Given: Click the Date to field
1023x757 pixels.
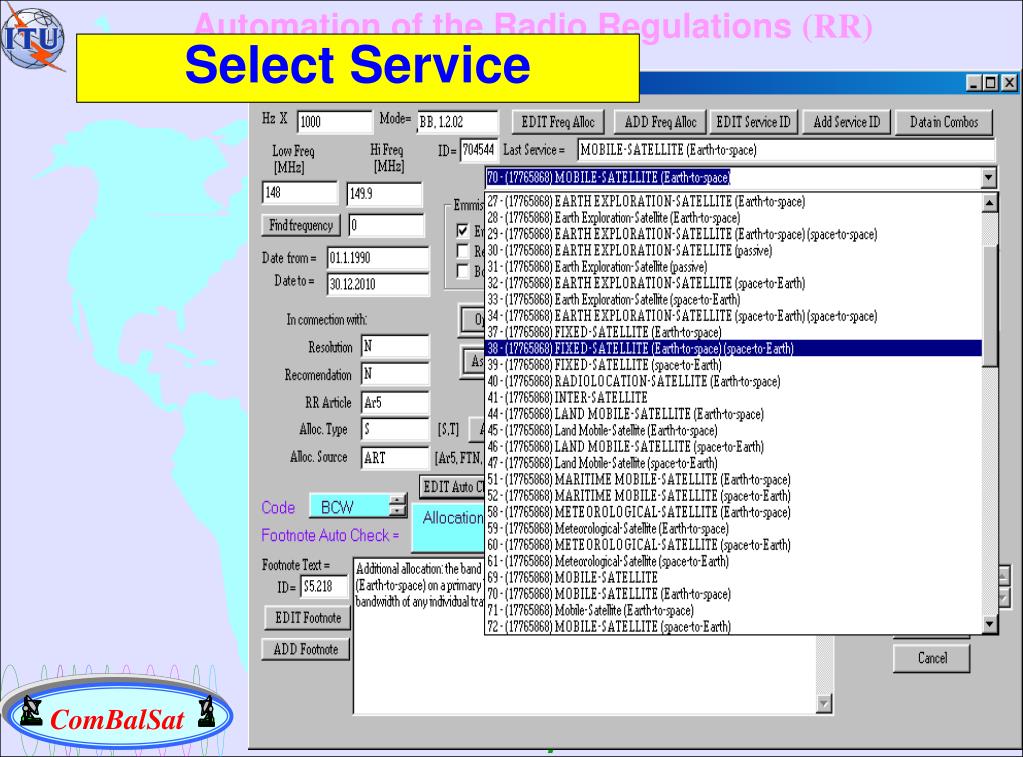Looking at the screenshot, I should pos(378,284).
